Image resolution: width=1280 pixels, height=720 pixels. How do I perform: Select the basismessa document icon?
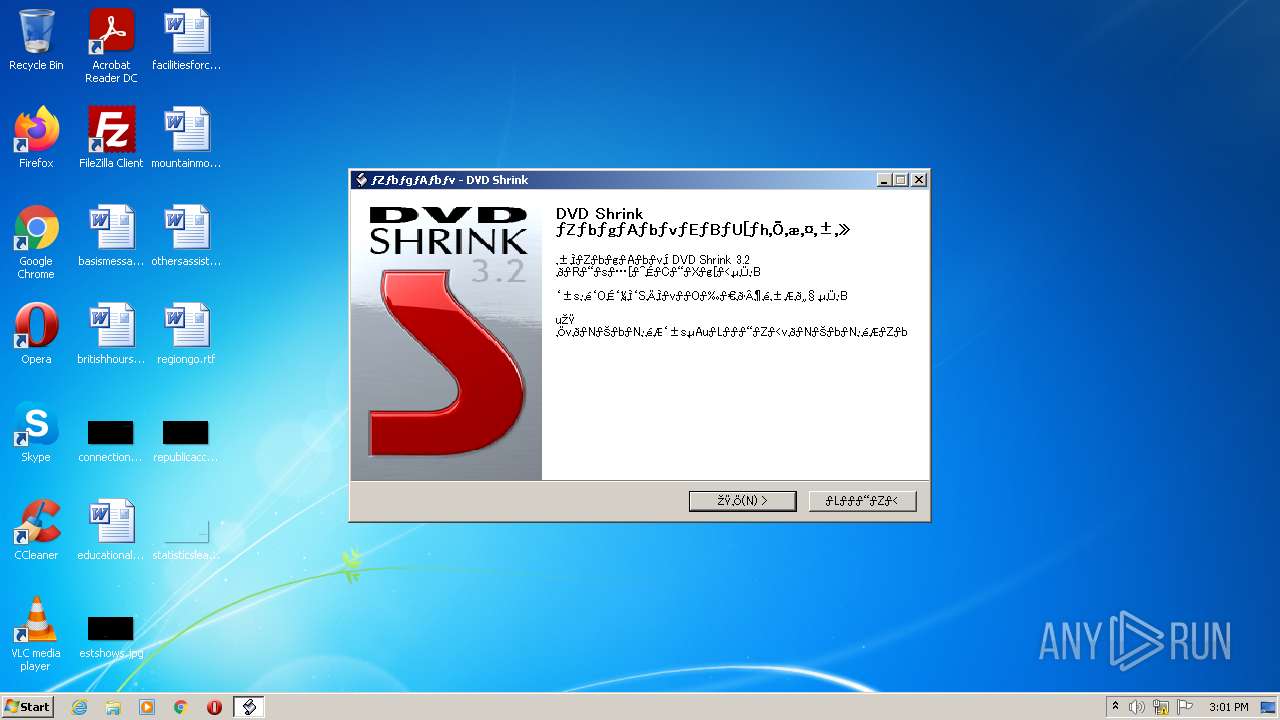click(x=111, y=236)
